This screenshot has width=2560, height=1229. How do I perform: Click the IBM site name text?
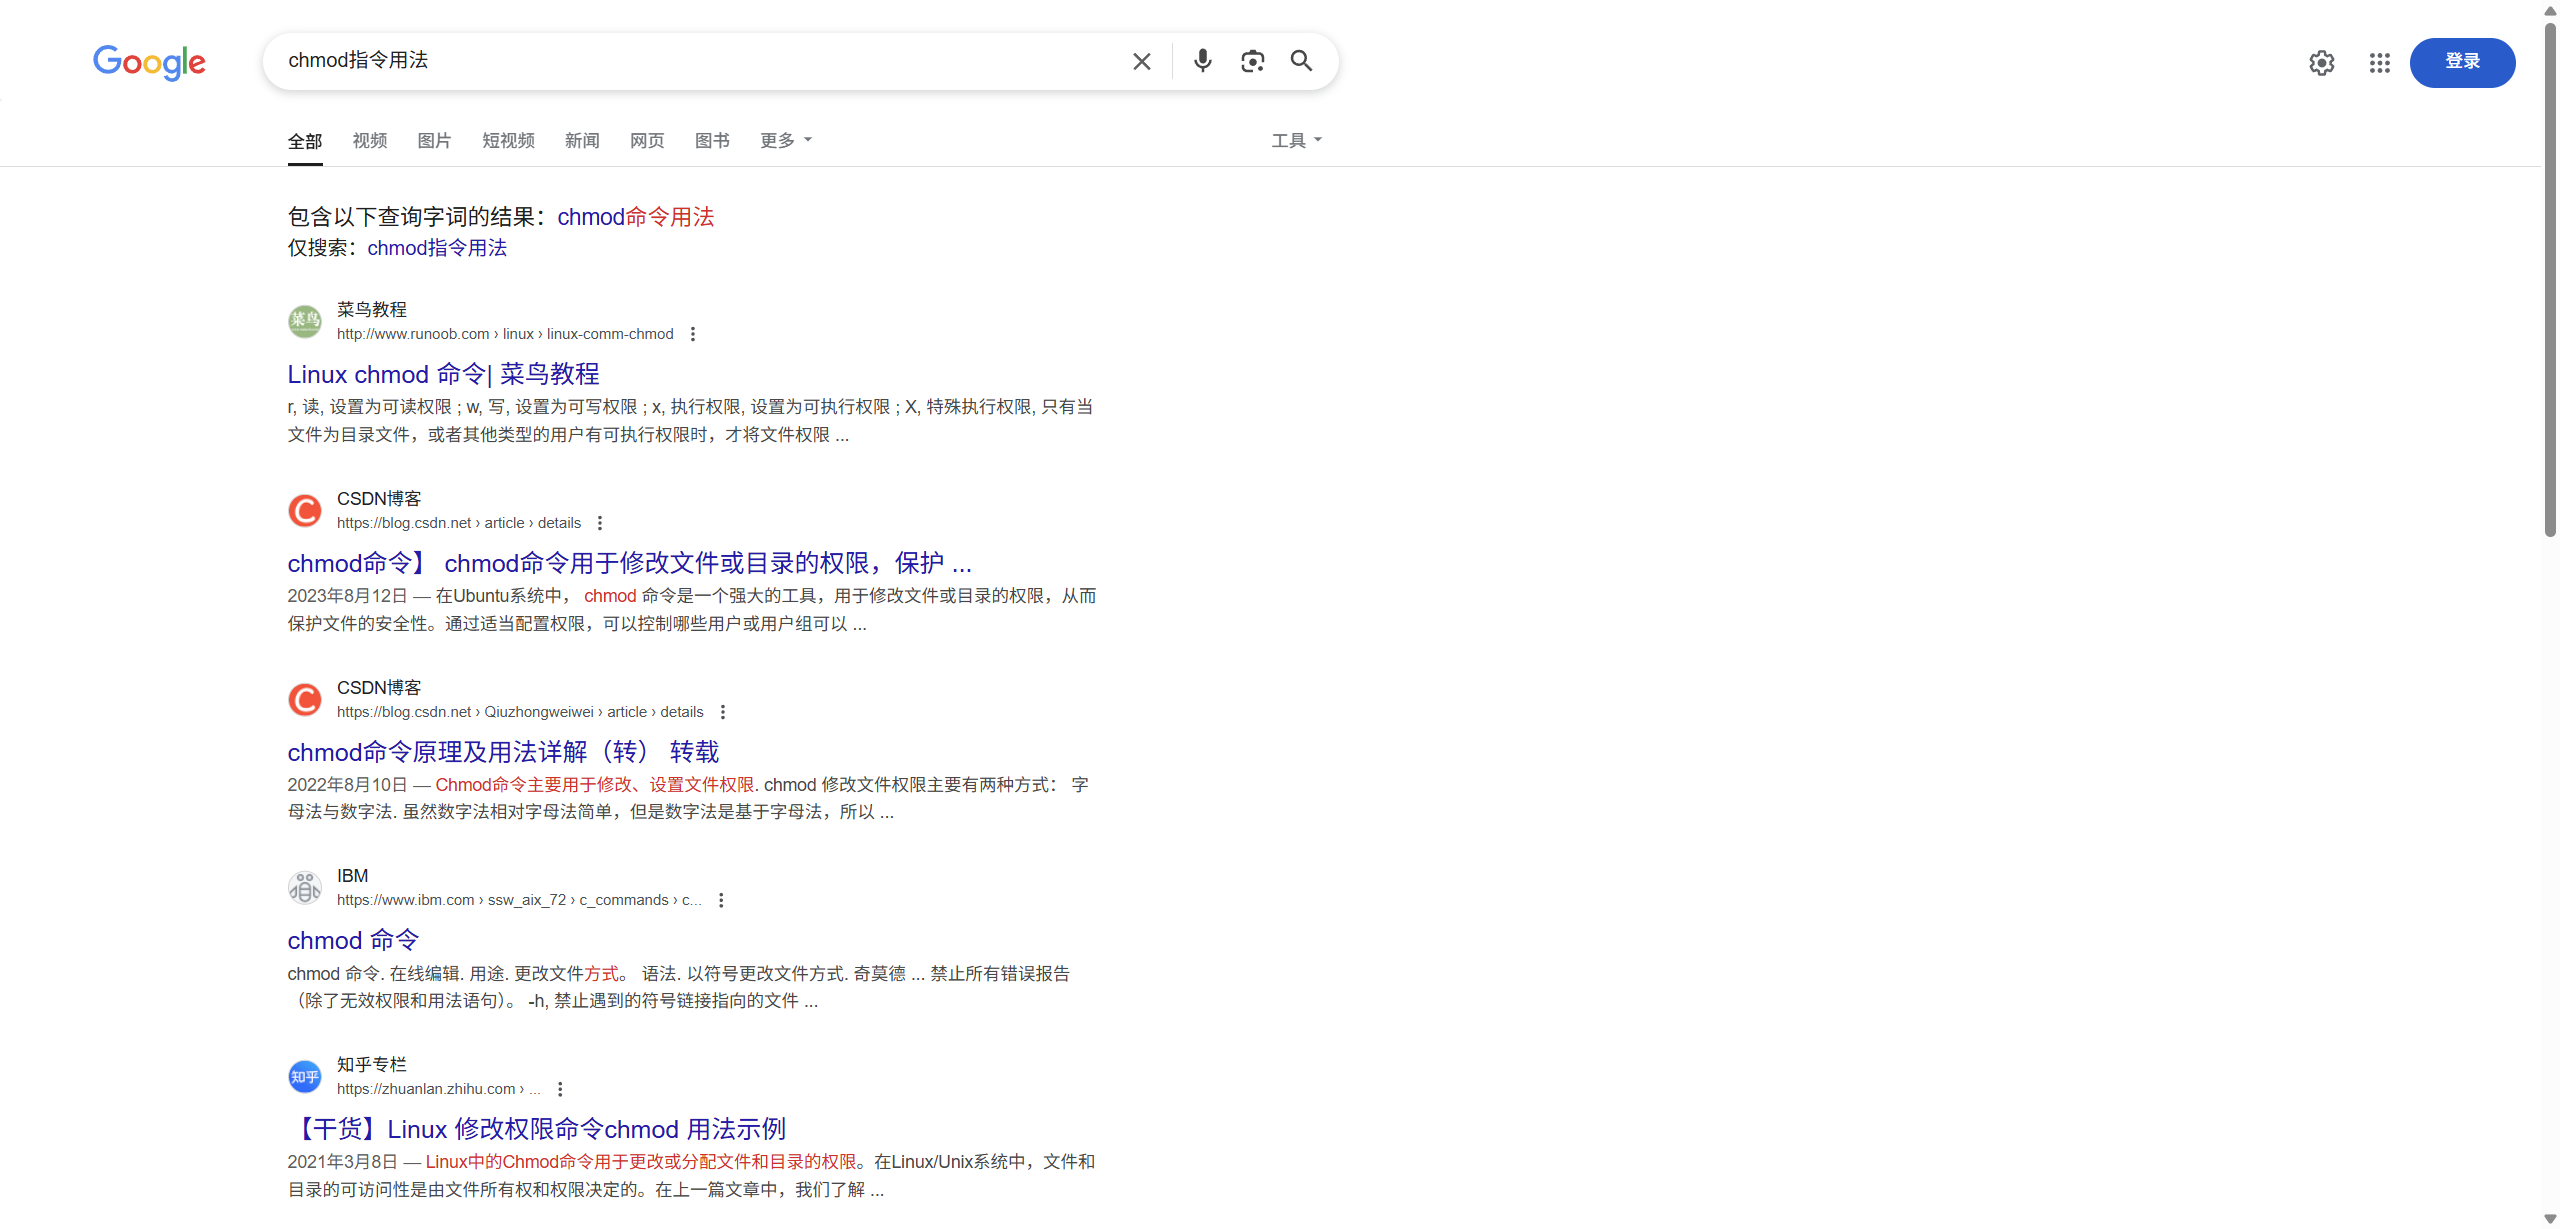coord(353,876)
